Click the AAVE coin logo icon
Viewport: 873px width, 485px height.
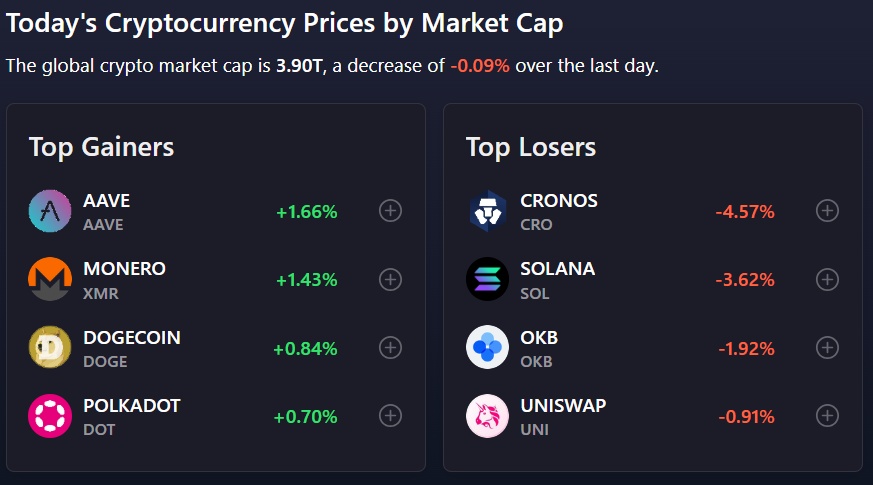[50, 211]
